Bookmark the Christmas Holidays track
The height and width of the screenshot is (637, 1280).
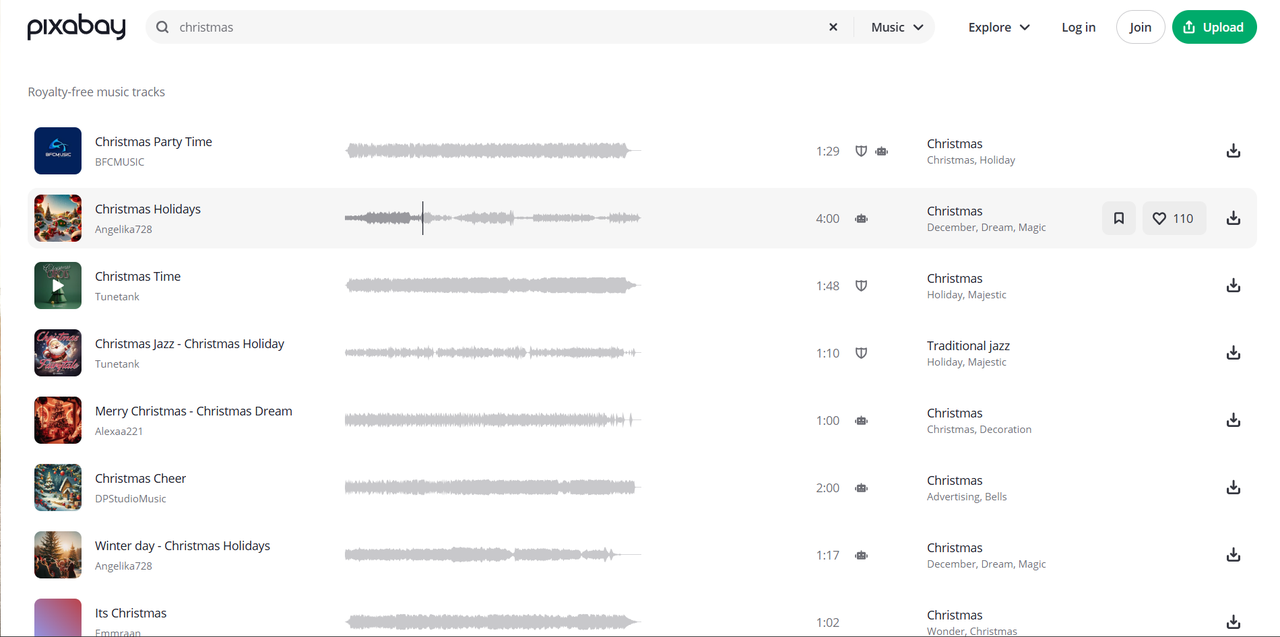coord(1118,217)
